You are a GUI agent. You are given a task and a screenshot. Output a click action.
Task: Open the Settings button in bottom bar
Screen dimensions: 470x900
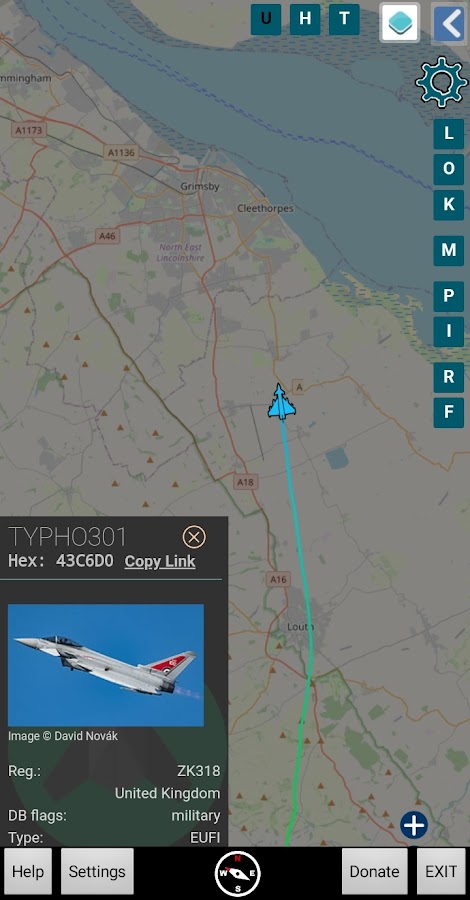97,871
